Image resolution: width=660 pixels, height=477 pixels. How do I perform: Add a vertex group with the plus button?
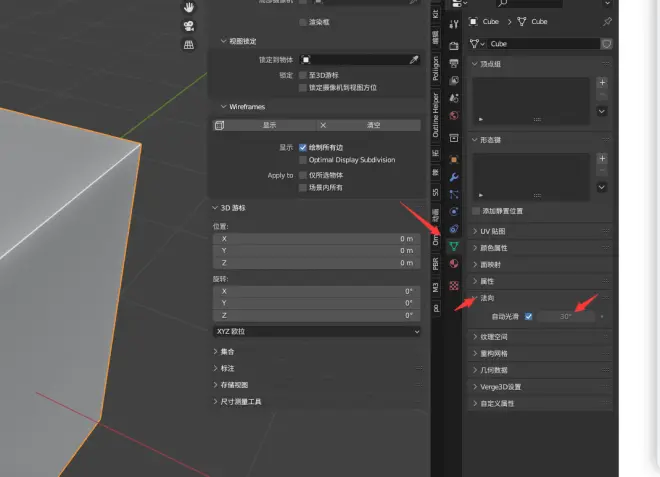[x=602, y=83]
